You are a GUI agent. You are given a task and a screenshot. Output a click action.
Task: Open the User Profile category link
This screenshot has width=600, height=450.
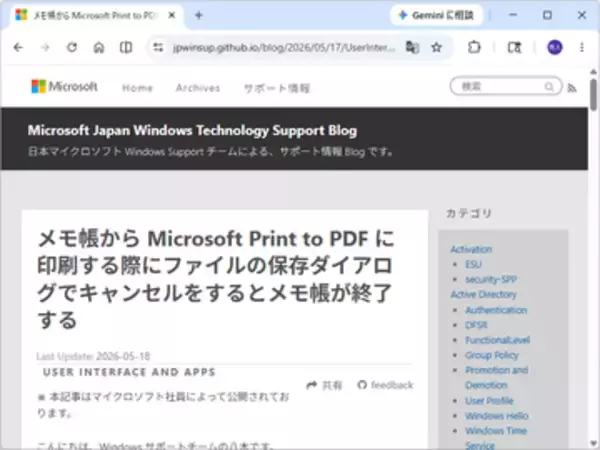tap(489, 401)
